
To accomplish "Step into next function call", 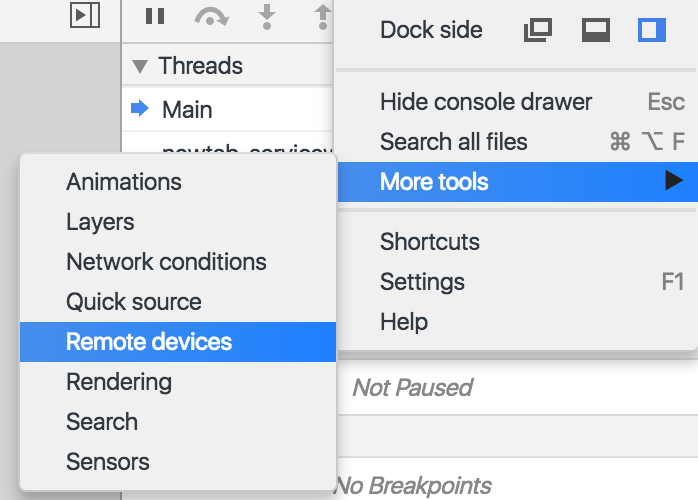I will coord(267,15).
